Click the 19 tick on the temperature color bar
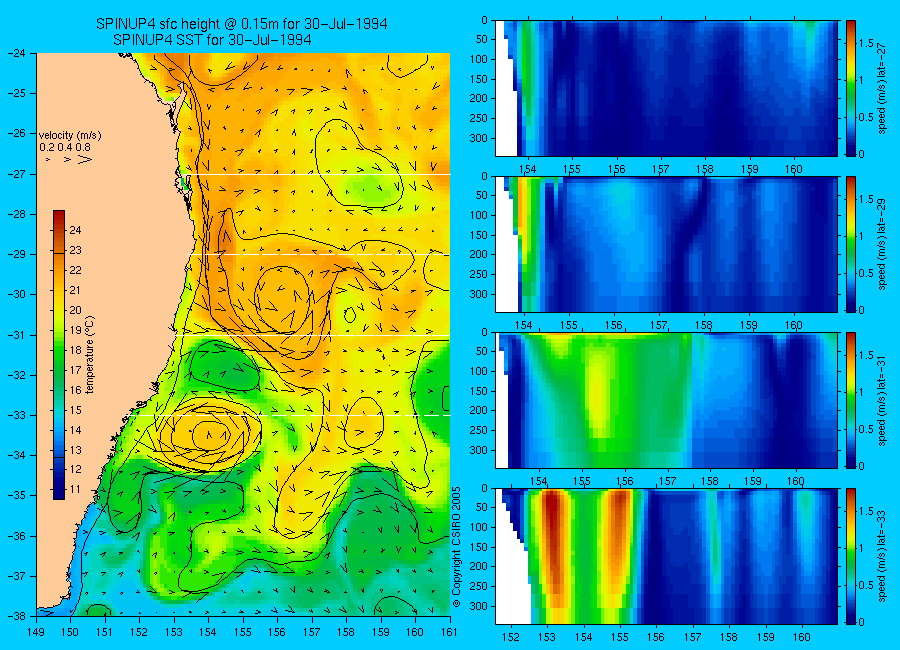The height and width of the screenshot is (650, 900). 75,330
